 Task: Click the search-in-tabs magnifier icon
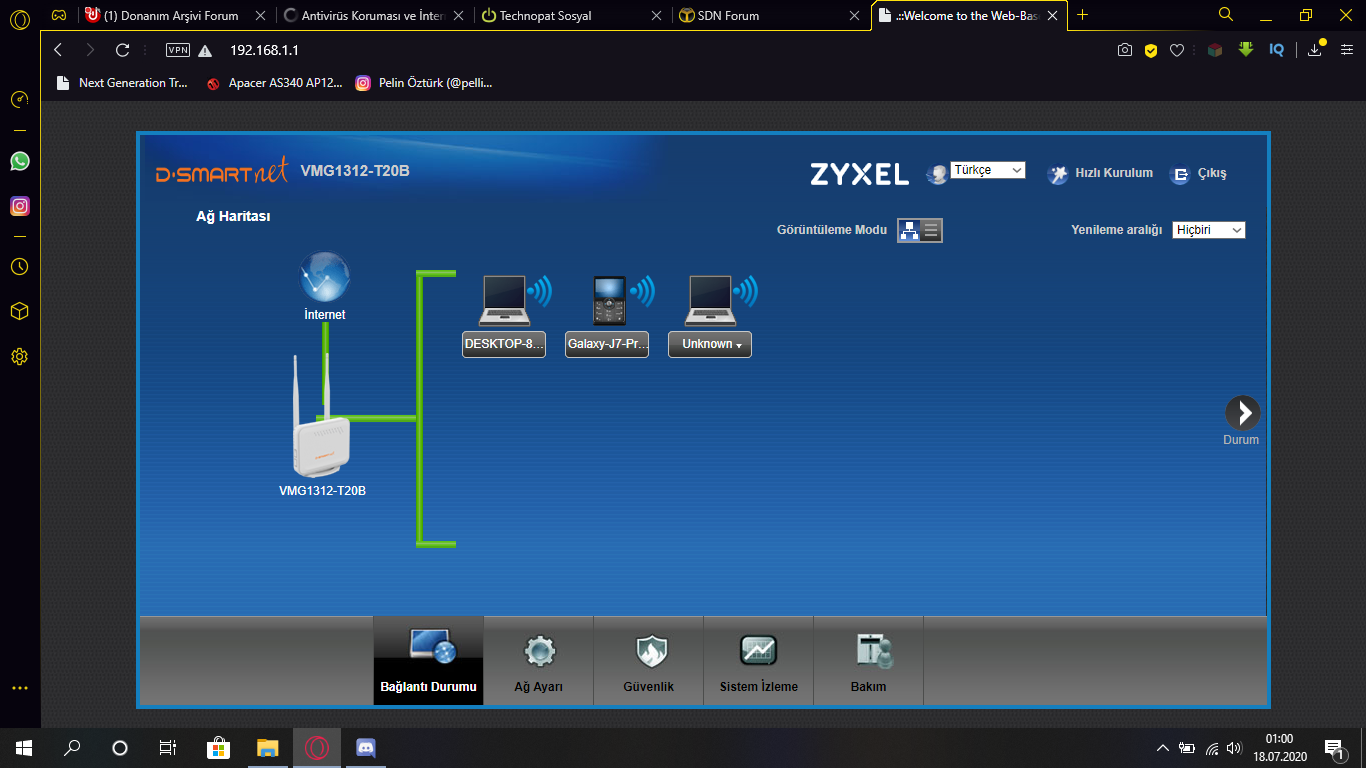[x=1226, y=15]
